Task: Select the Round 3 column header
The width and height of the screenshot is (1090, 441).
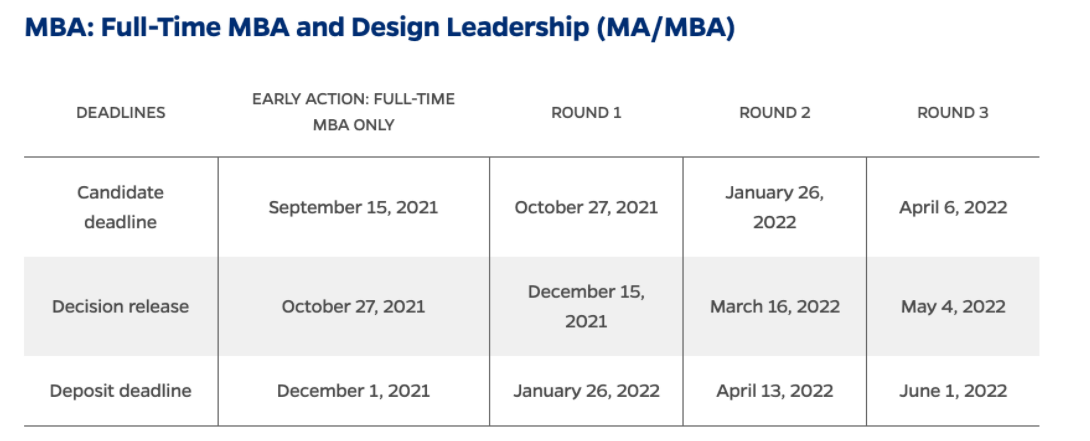Action: coord(953,113)
